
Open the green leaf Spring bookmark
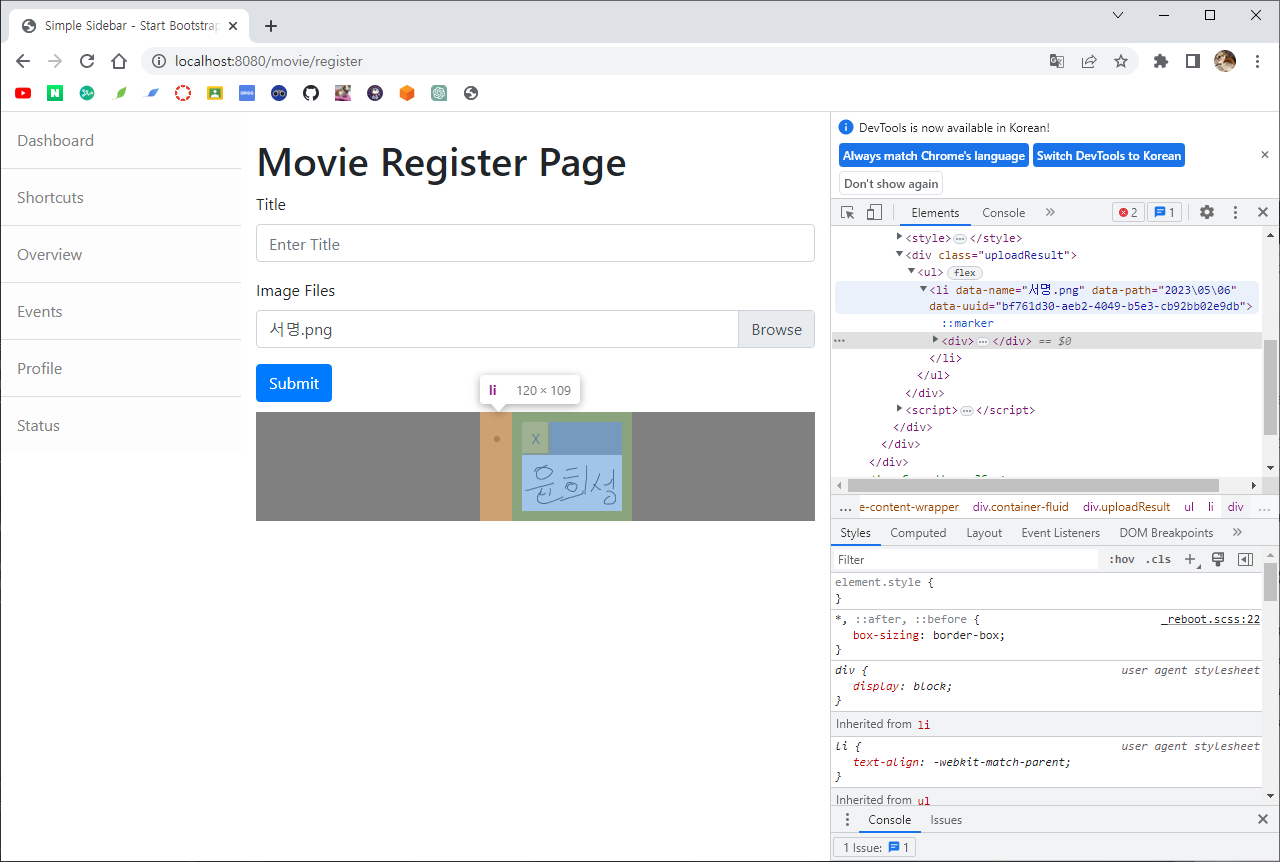[x=120, y=93]
